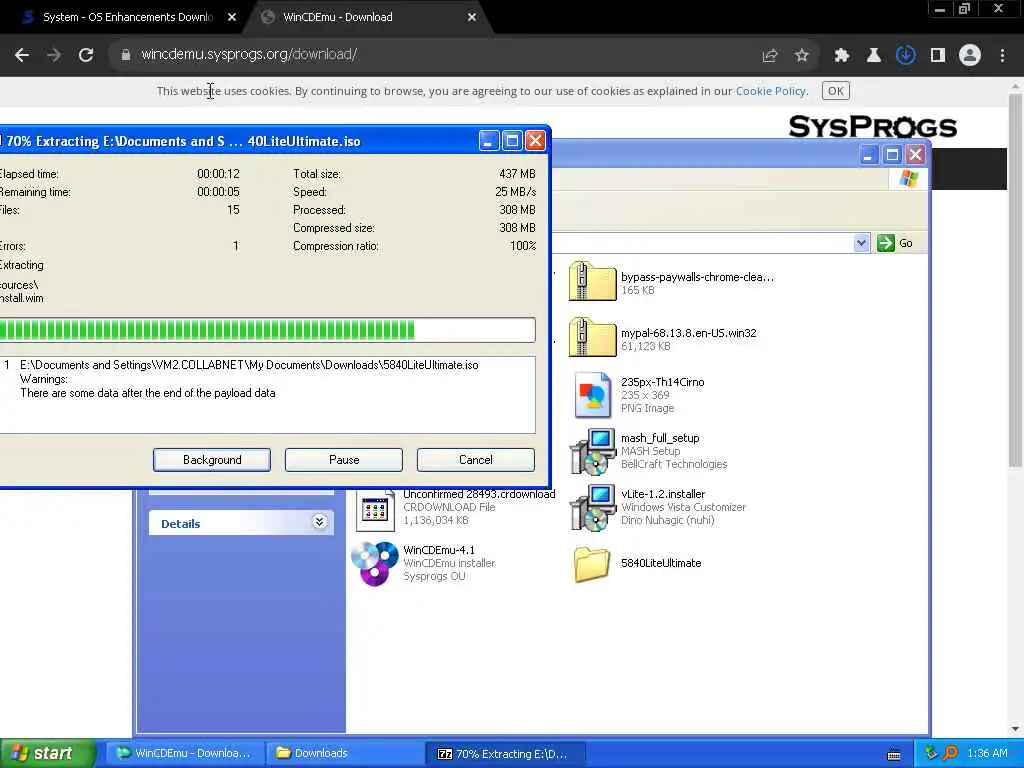Open the Chrome three-dot menu
Viewport: 1024px width, 768px height.
[1002, 56]
